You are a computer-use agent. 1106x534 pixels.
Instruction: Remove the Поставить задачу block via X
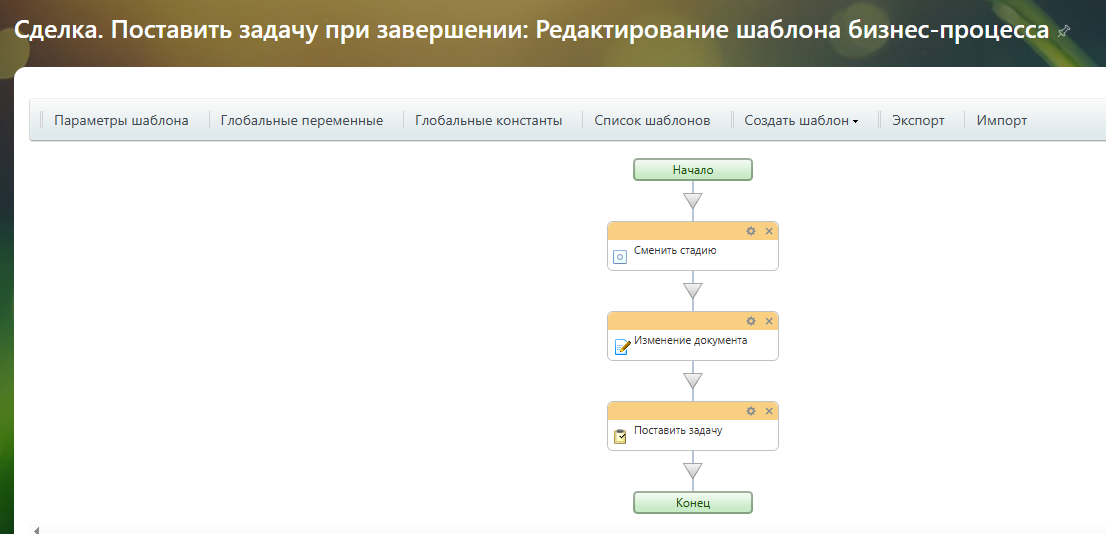point(769,411)
